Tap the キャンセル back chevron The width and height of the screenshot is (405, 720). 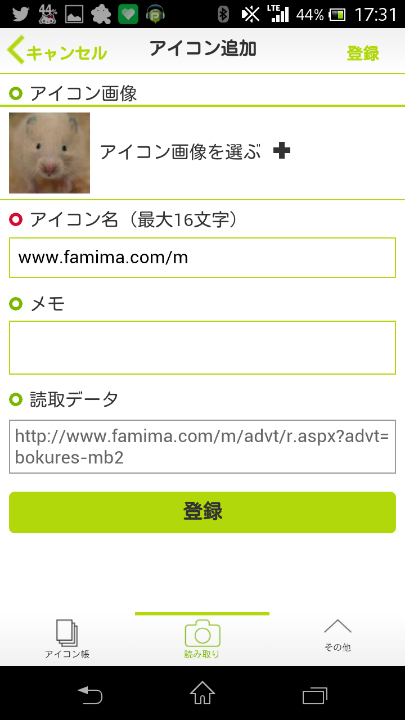tap(15, 51)
